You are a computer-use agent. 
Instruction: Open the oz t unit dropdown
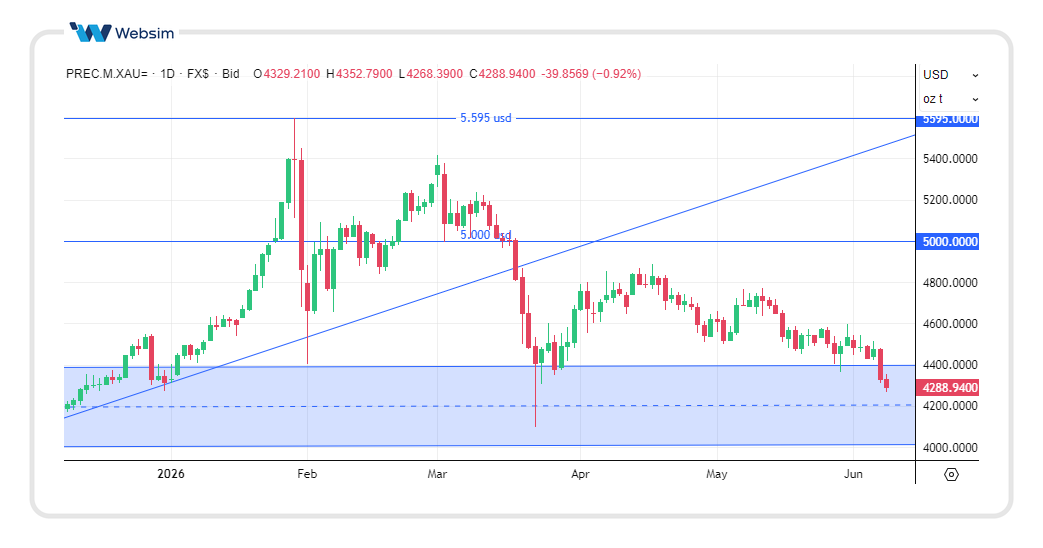(x=950, y=99)
